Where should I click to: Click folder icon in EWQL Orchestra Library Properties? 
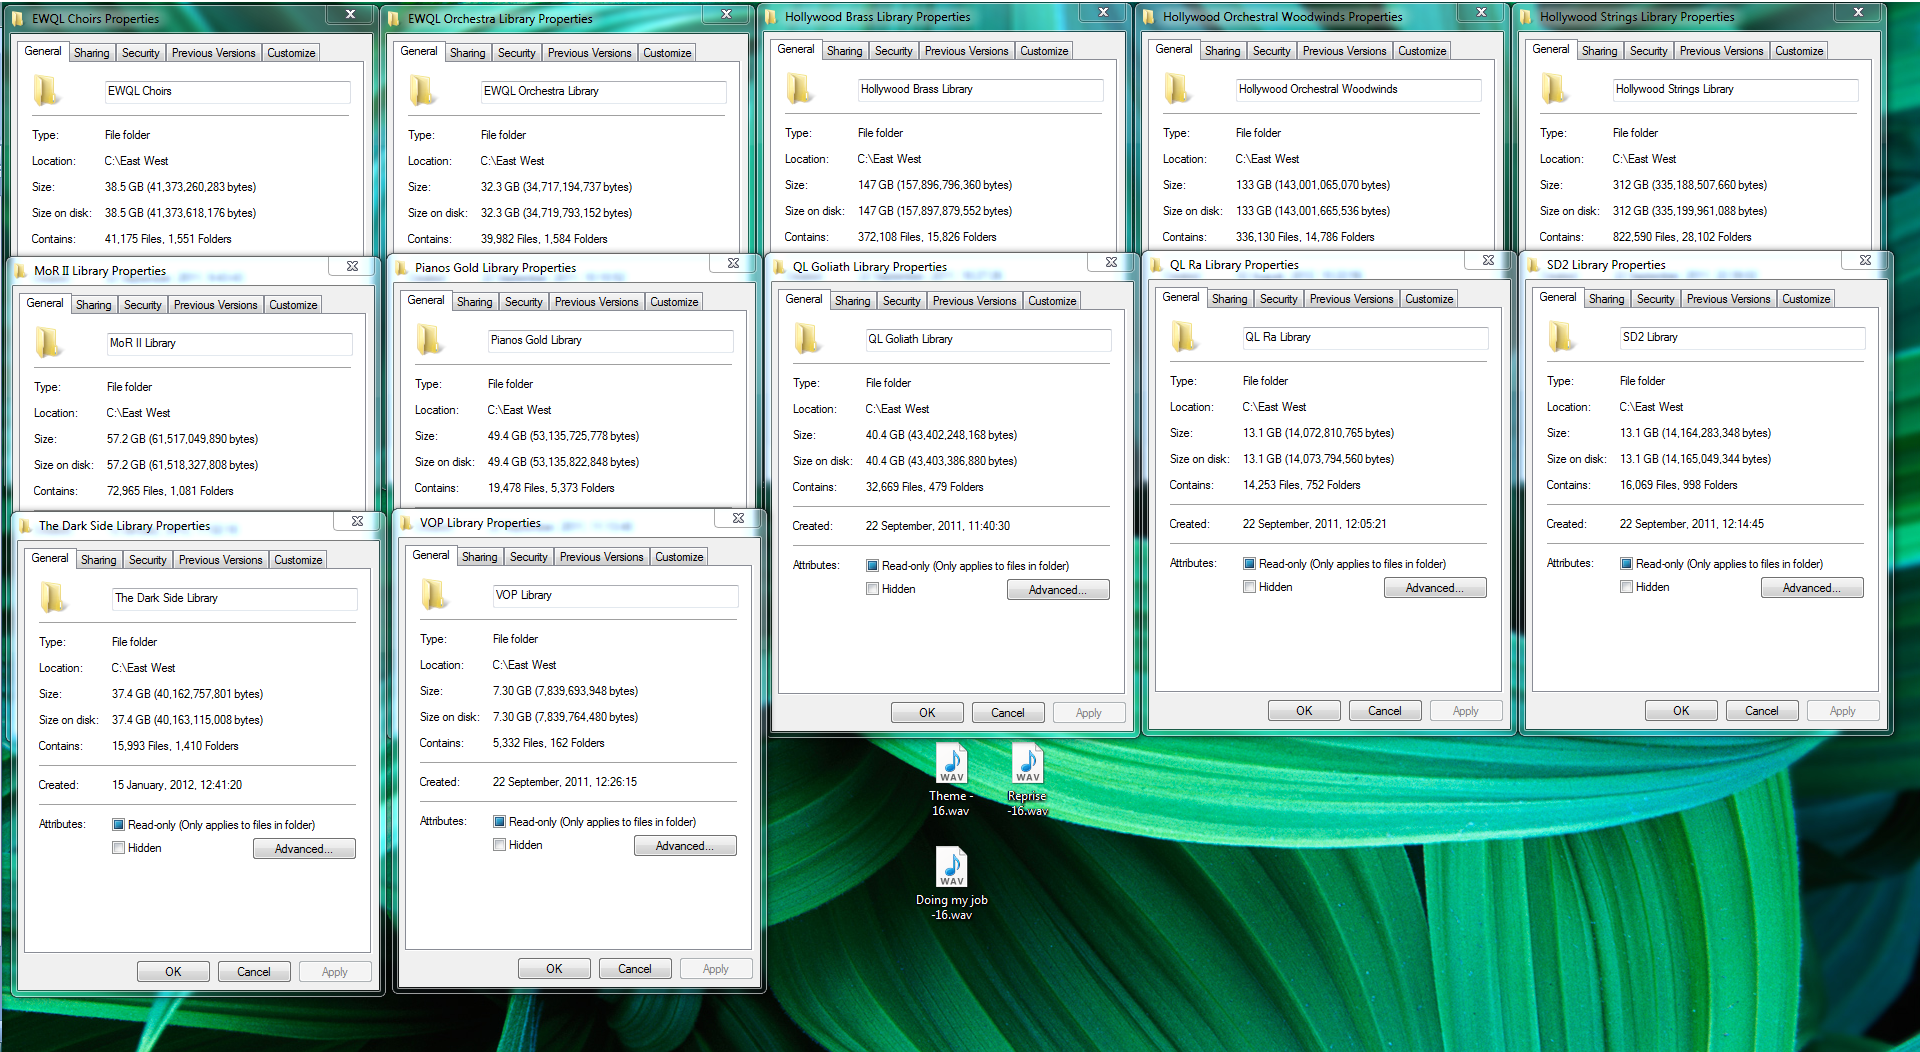coord(422,91)
